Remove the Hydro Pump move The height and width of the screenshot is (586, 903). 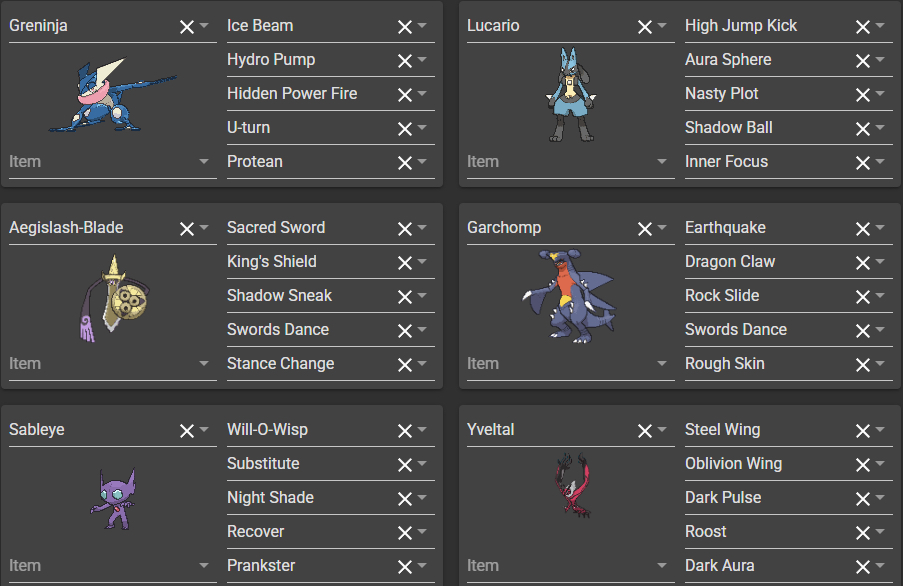coord(405,60)
